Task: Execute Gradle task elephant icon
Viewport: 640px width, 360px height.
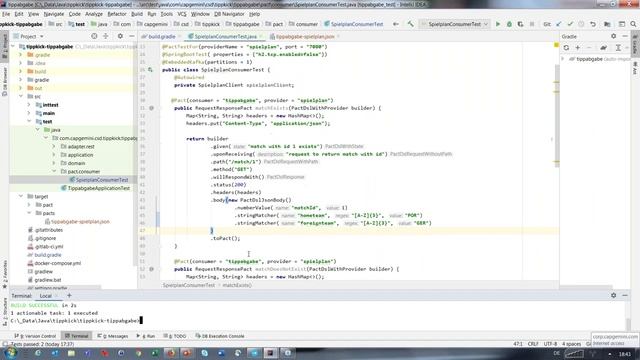Action: click(x=603, y=48)
